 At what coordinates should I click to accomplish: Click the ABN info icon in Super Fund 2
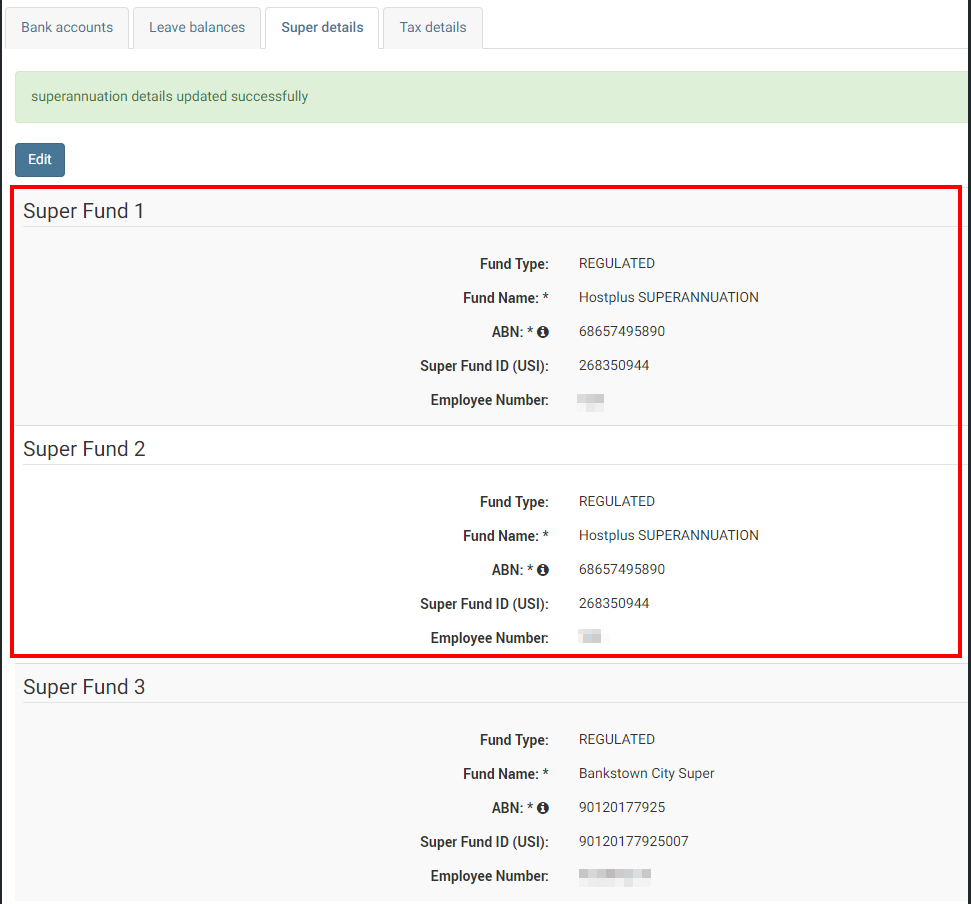coord(543,570)
